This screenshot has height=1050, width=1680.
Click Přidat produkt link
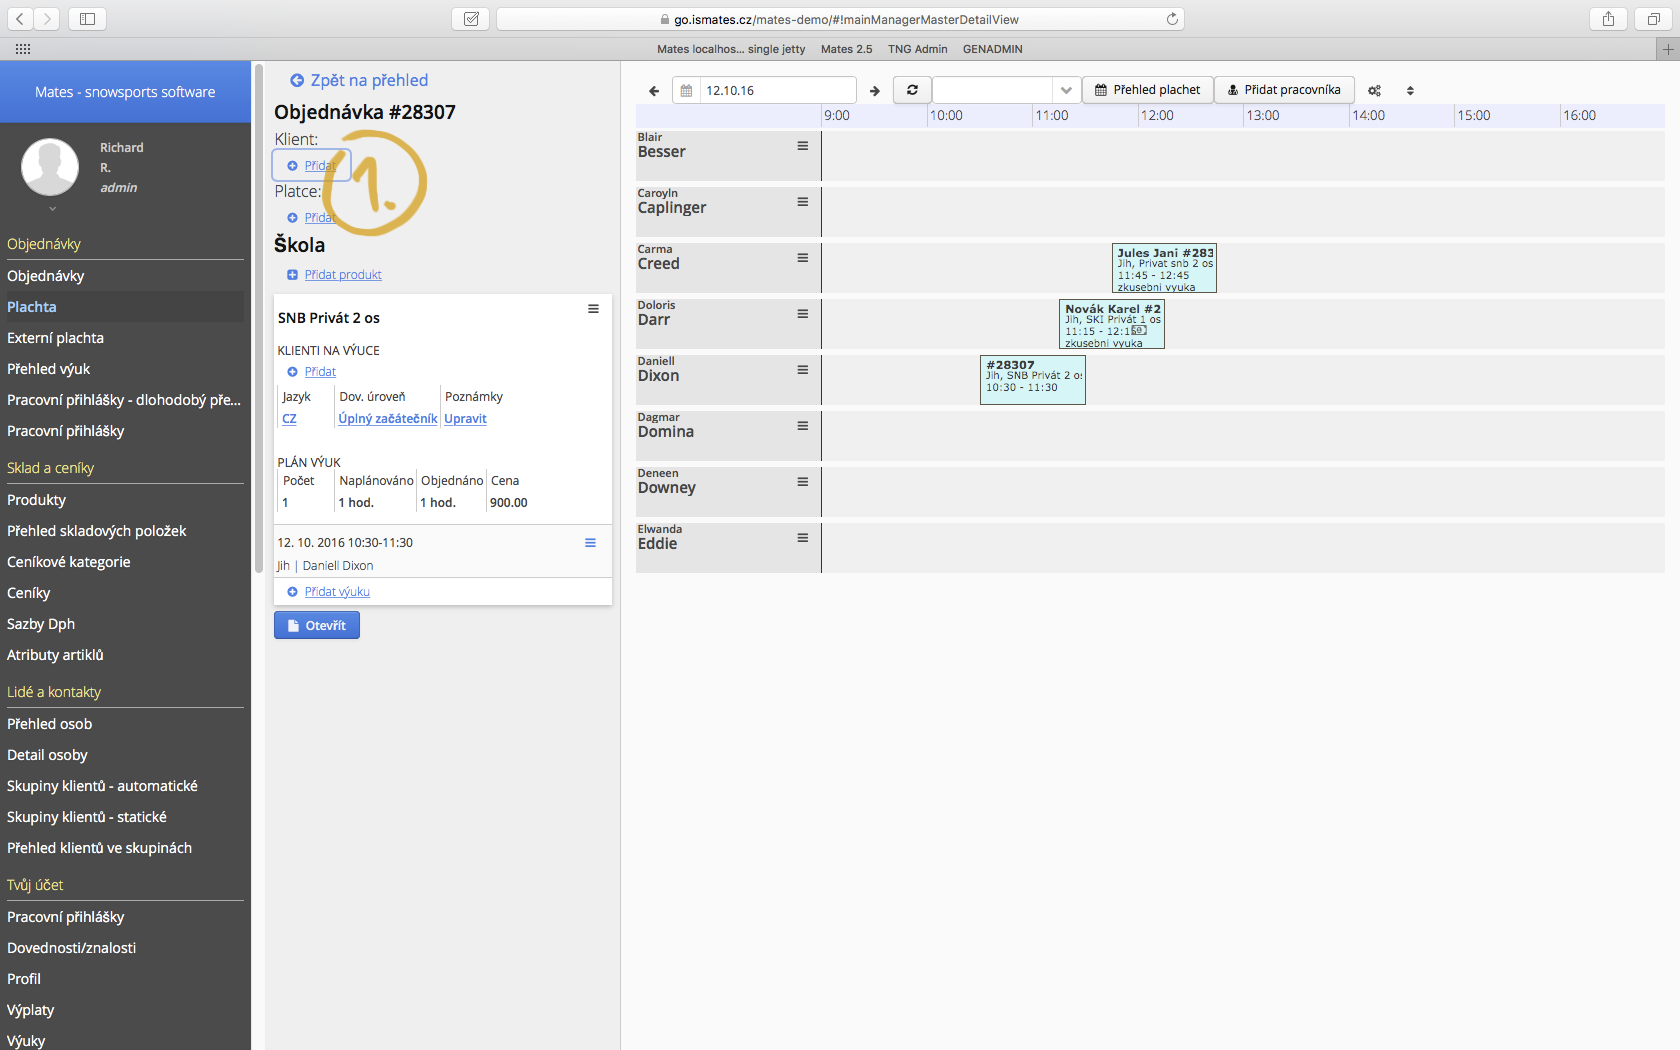pyautogui.click(x=343, y=274)
